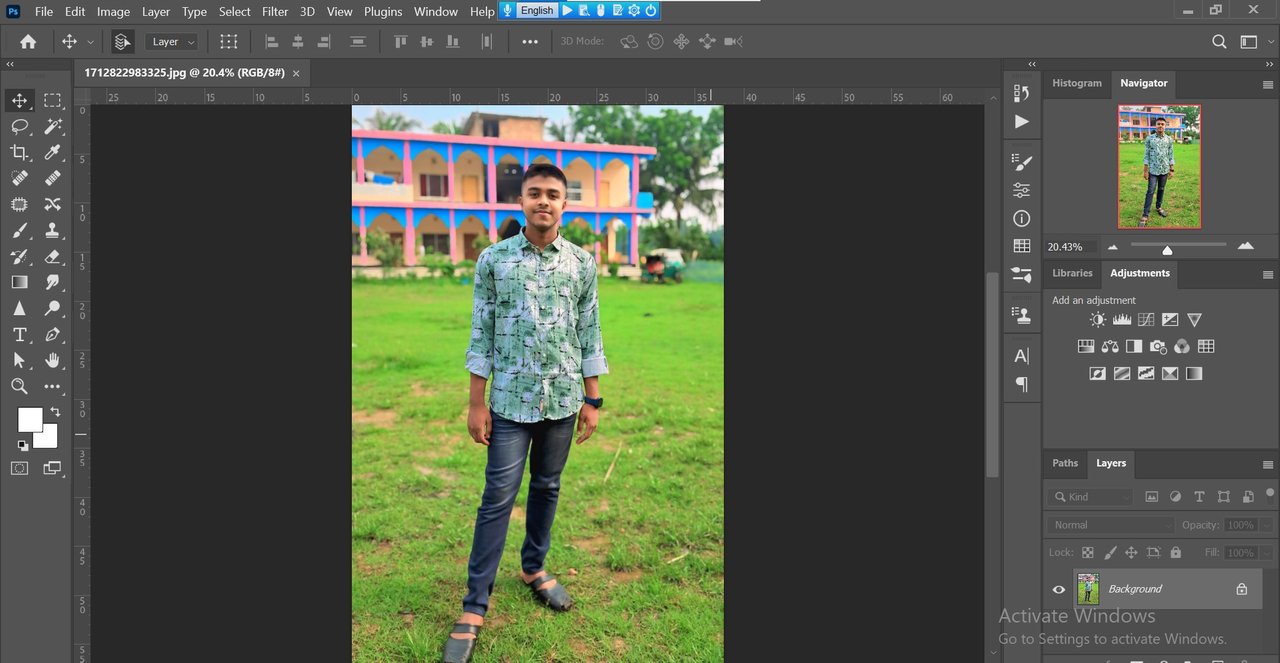Open the Properties info icon
The width and height of the screenshot is (1280, 663).
[1021, 218]
